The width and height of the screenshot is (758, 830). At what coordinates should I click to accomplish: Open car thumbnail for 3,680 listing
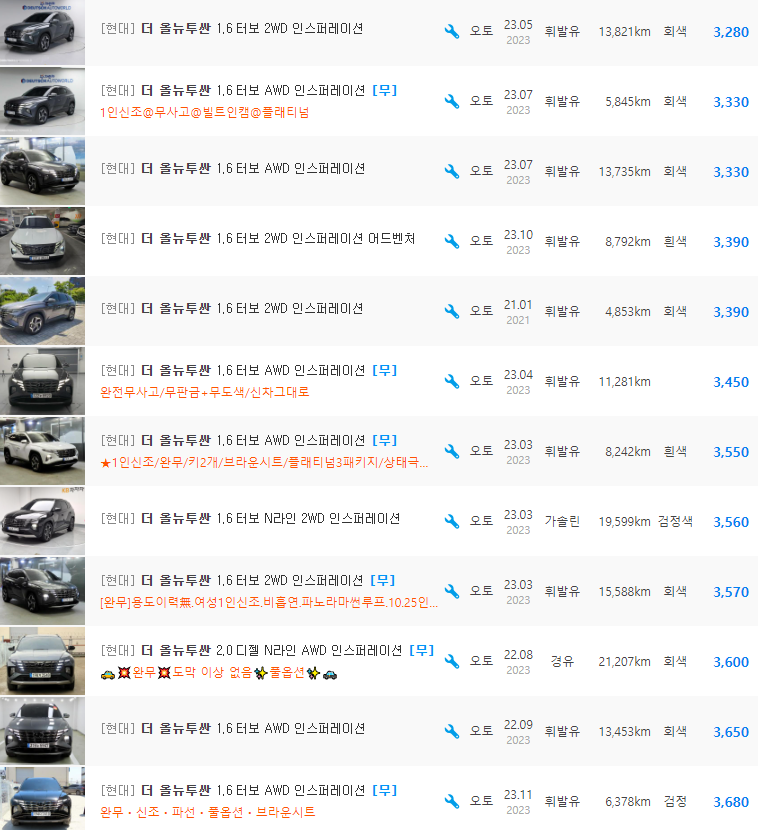42,798
